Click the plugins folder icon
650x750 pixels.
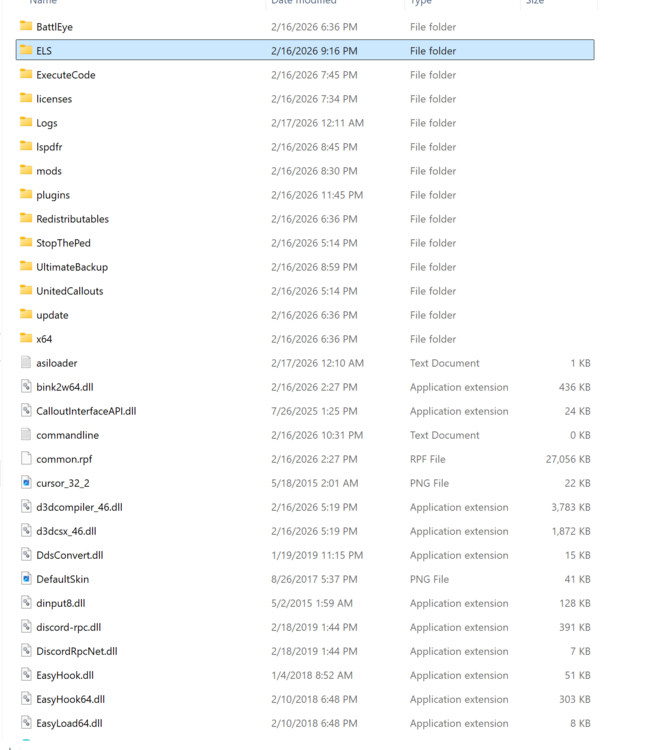(26, 194)
